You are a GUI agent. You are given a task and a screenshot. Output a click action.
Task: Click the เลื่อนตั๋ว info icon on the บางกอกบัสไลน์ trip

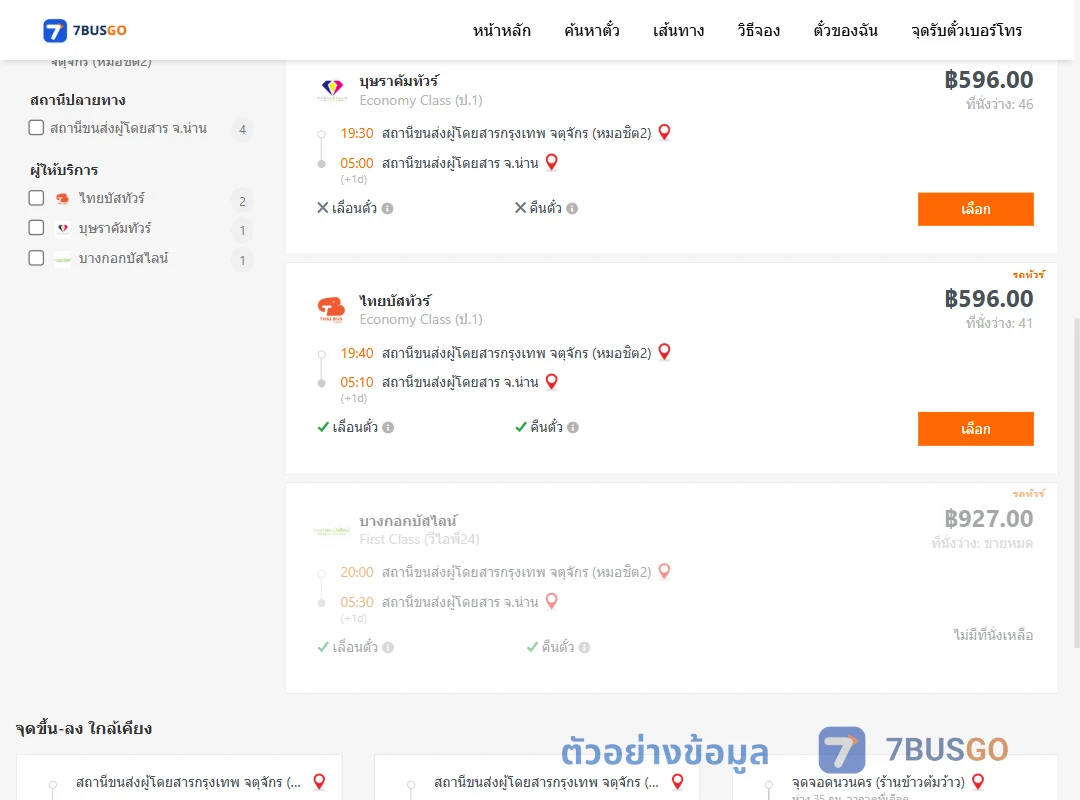[388, 647]
